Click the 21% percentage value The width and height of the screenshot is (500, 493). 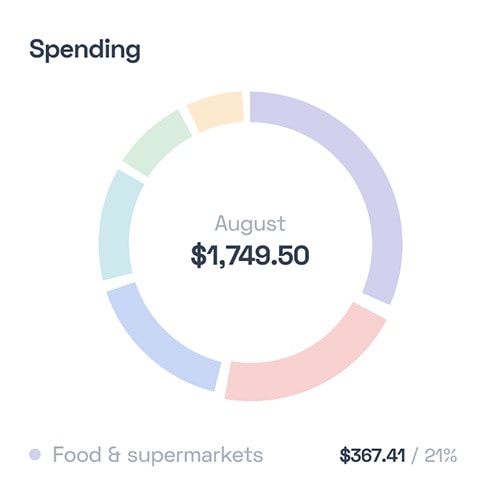pyautogui.click(x=440, y=455)
